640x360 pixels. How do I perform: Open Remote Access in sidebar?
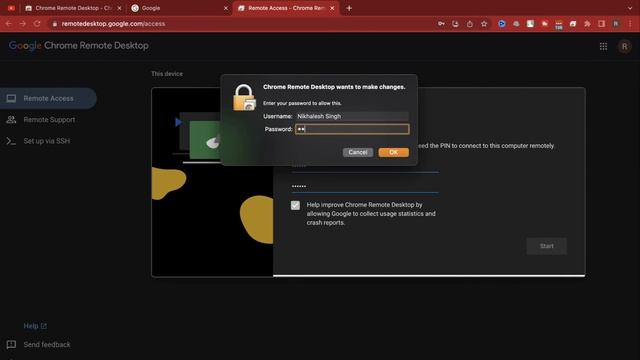click(x=48, y=98)
